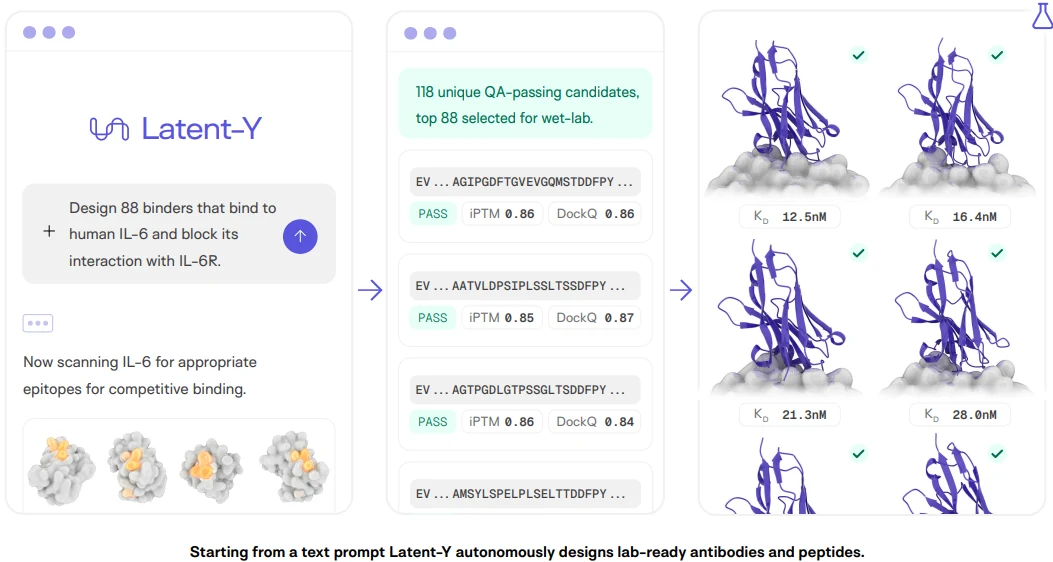
Task: Click the typing indicator chat bubble icon
Action: click(38, 323)
